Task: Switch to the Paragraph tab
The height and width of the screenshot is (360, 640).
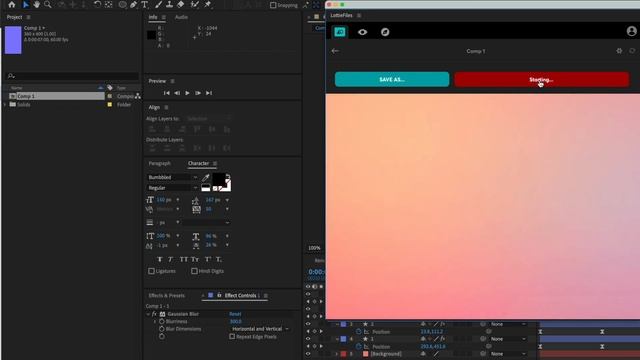Action: (x=160, y=163)
